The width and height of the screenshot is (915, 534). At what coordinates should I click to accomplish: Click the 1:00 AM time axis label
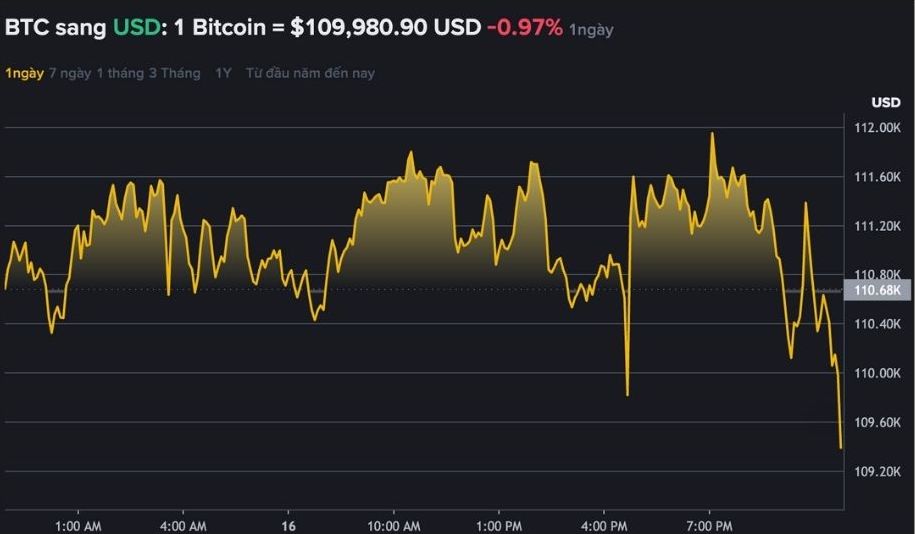(x=78, y=525)
